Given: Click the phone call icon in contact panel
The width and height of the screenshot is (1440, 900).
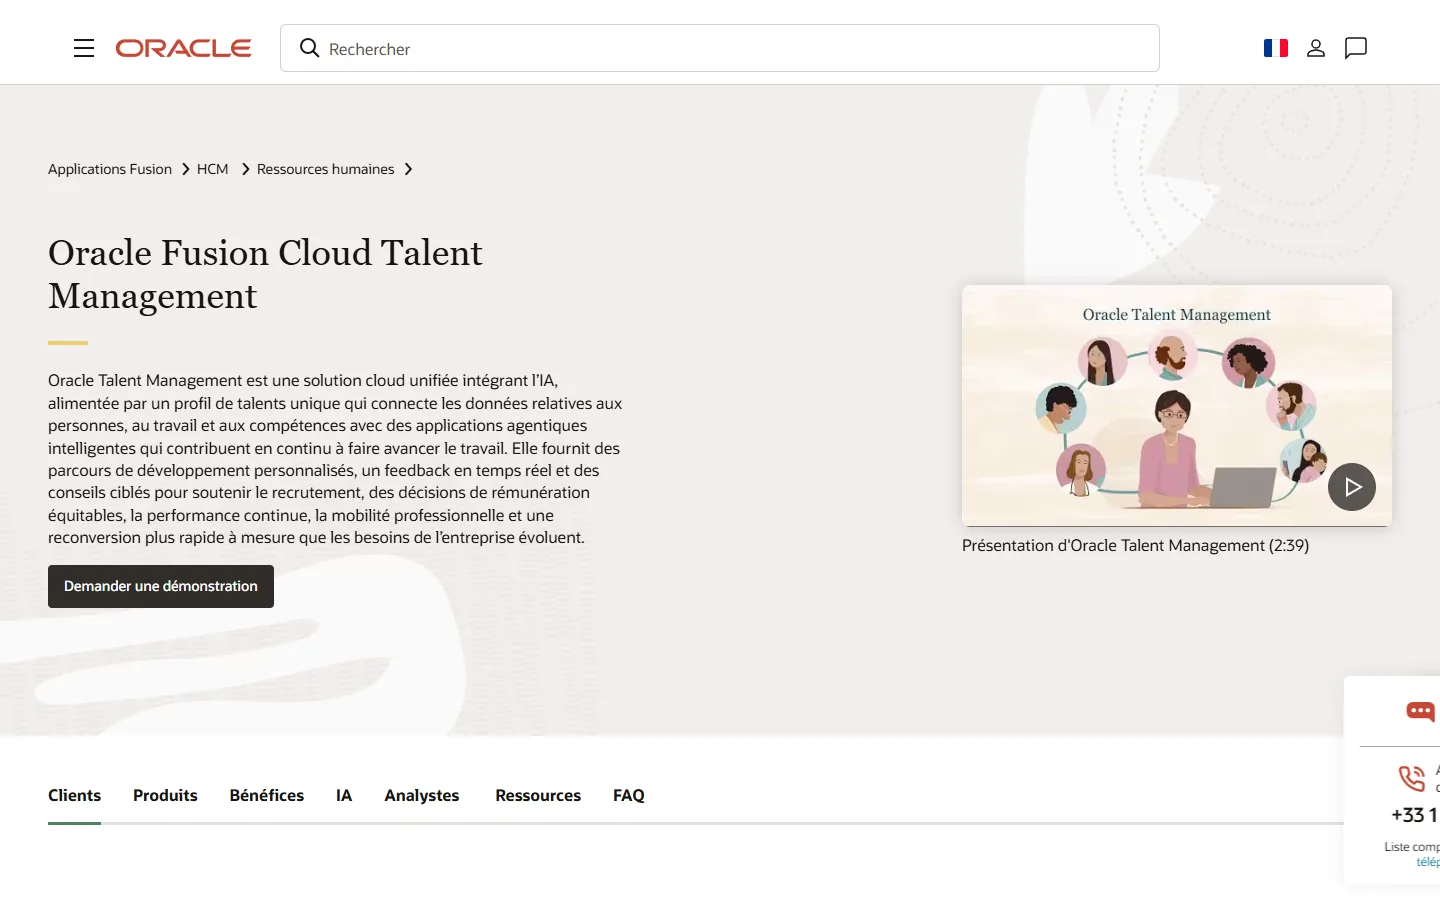Looking at the screenshot, I should pos(1411,778).
